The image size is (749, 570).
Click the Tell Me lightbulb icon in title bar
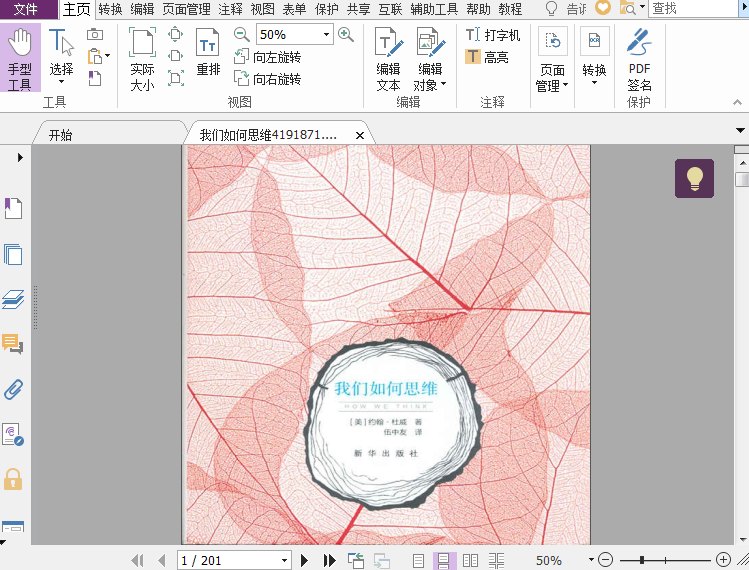tap(551, 9)
